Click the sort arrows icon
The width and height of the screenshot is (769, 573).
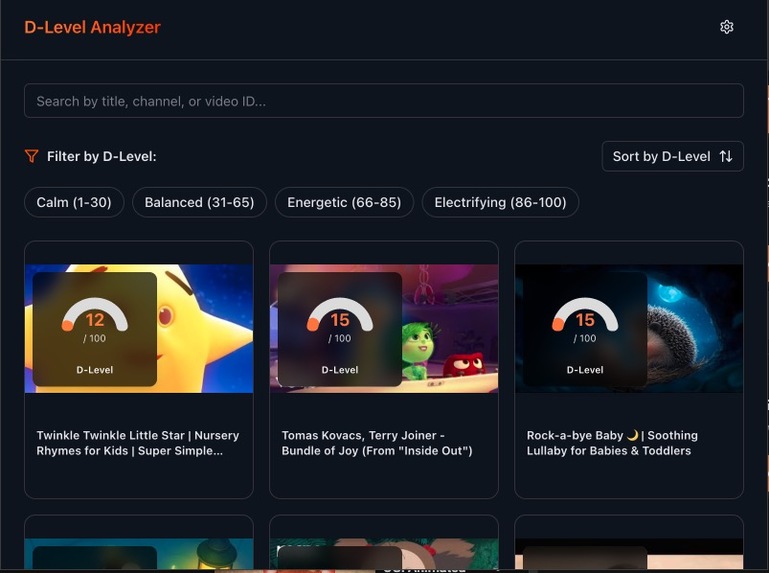click(726, 156)
